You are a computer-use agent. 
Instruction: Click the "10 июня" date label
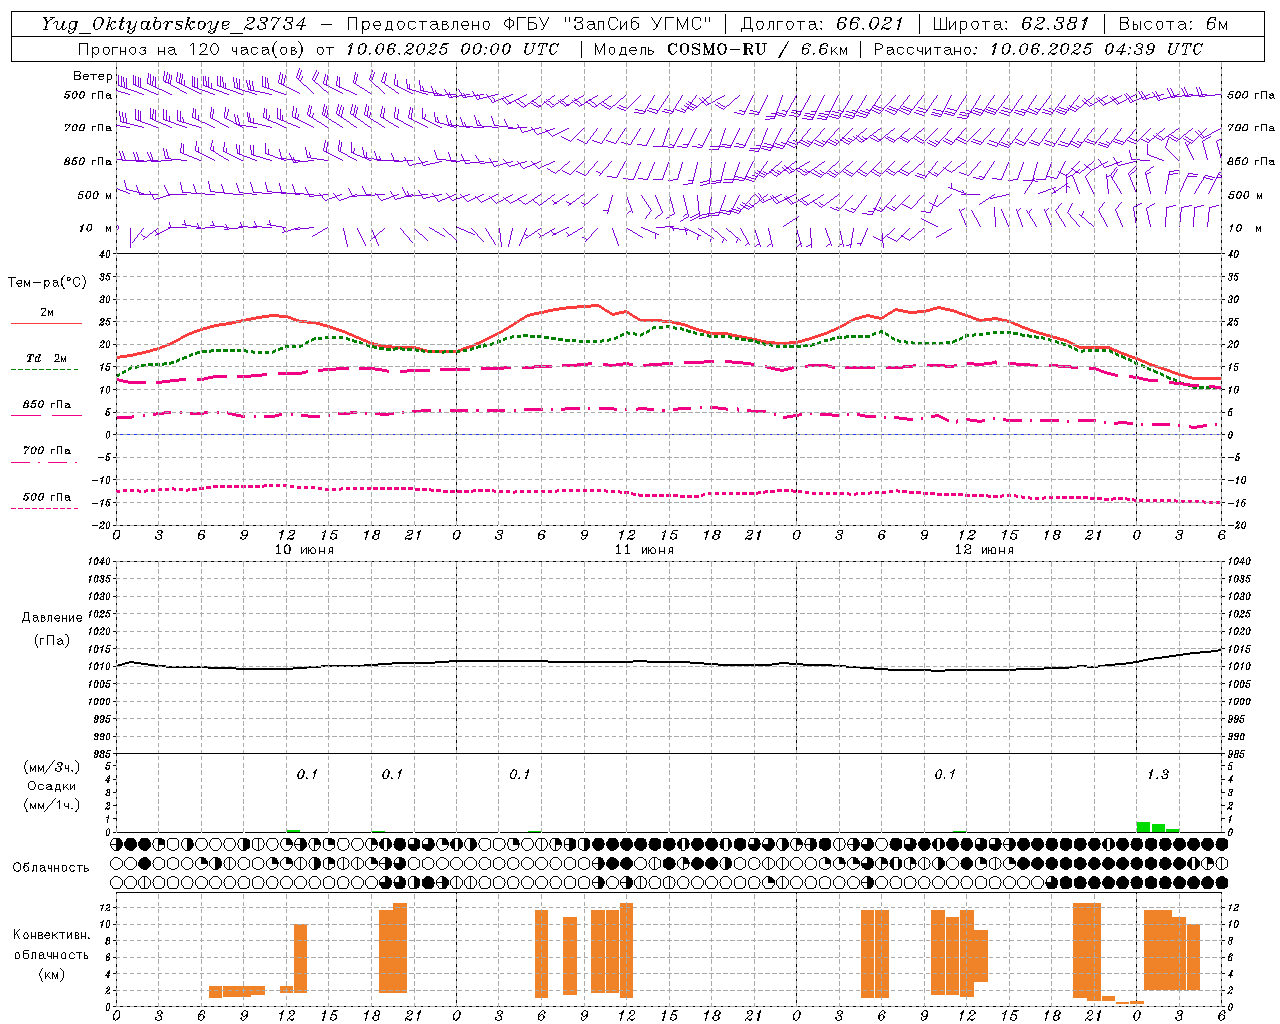coord(304,550)
